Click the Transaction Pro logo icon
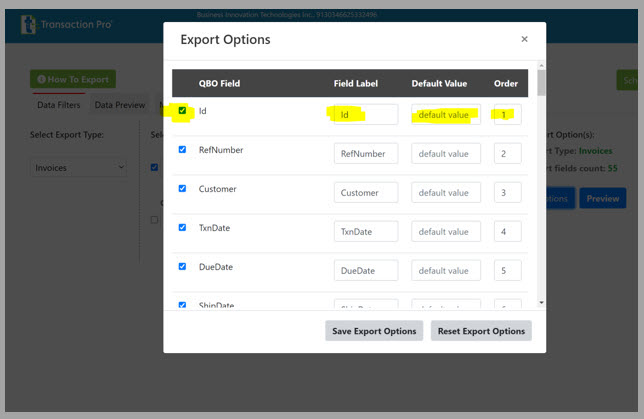This screenshot has width=644, height=419. 28,24
